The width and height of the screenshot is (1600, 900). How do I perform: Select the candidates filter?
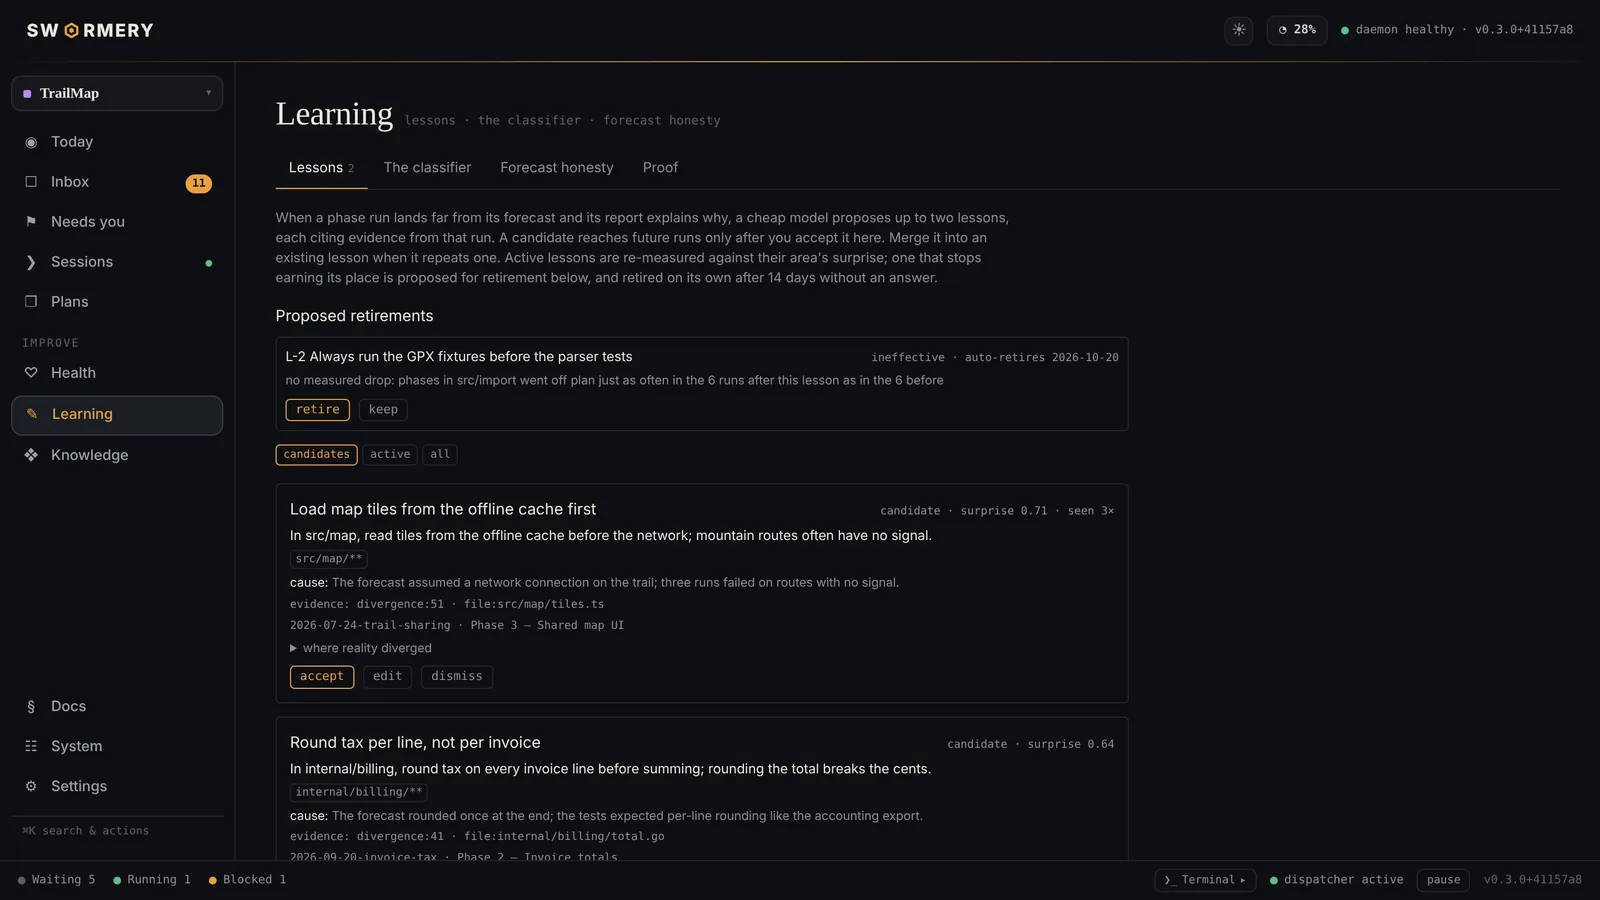pos(316,455)
